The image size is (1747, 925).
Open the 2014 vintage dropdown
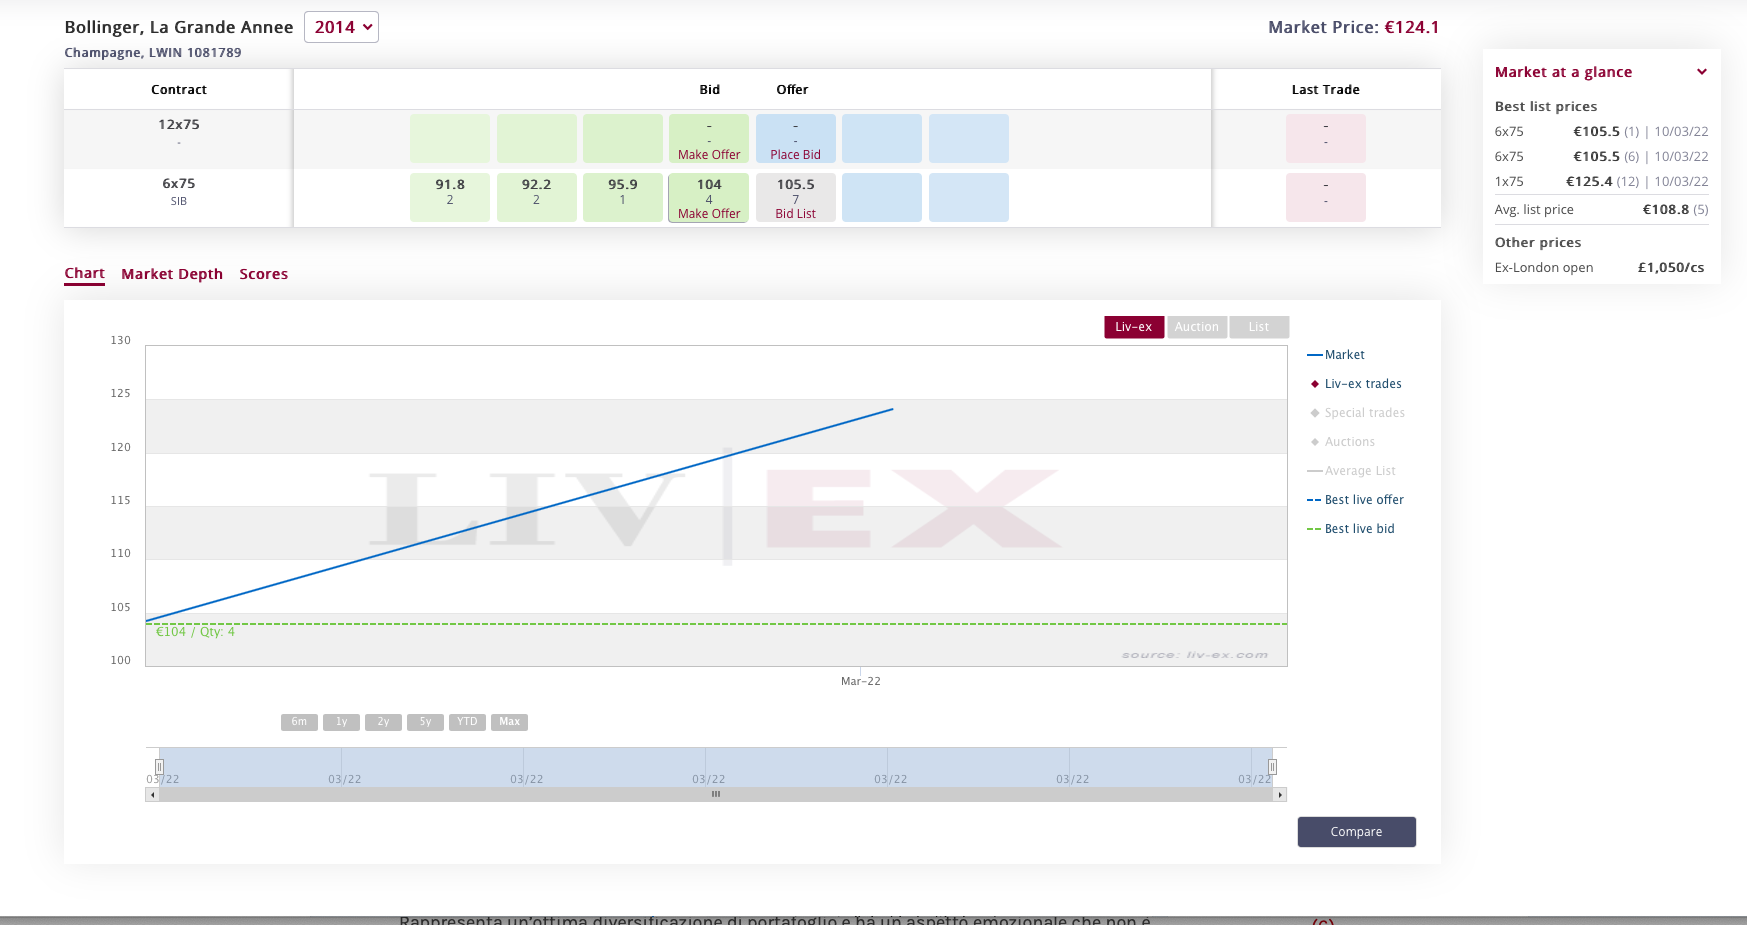coord(341,27)
